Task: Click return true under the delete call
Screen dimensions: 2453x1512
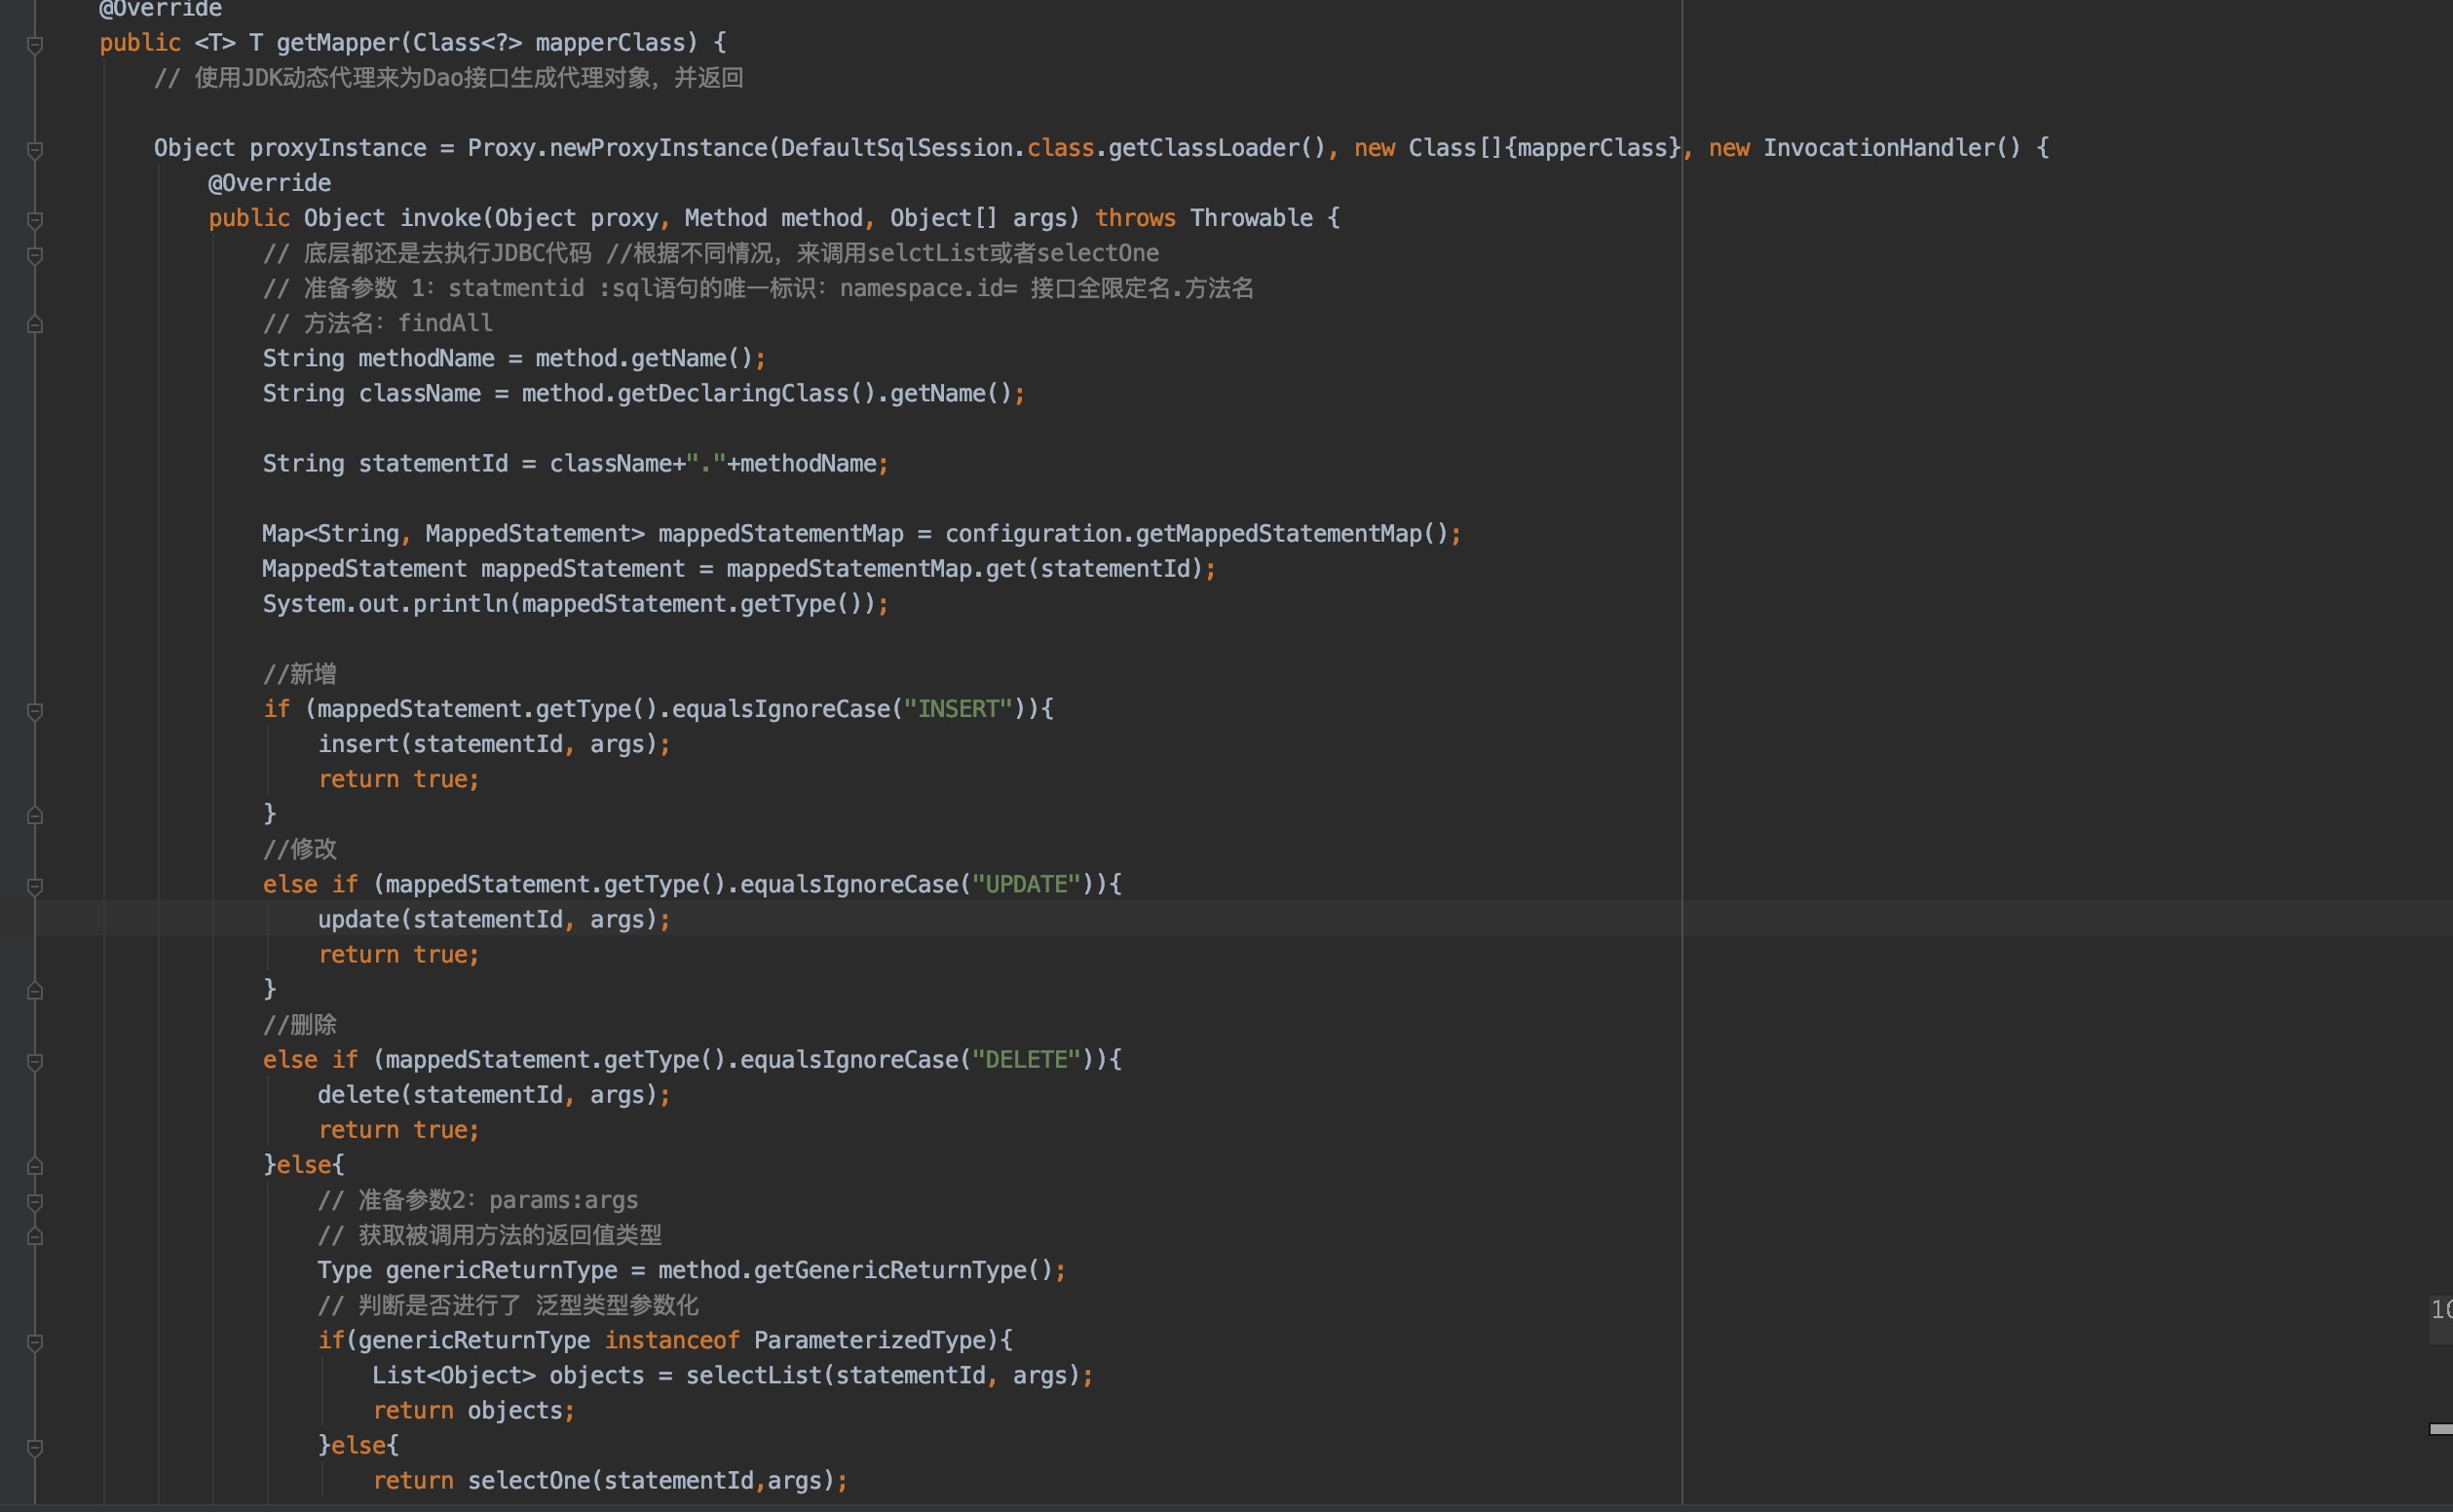Action: (399, 1130)
